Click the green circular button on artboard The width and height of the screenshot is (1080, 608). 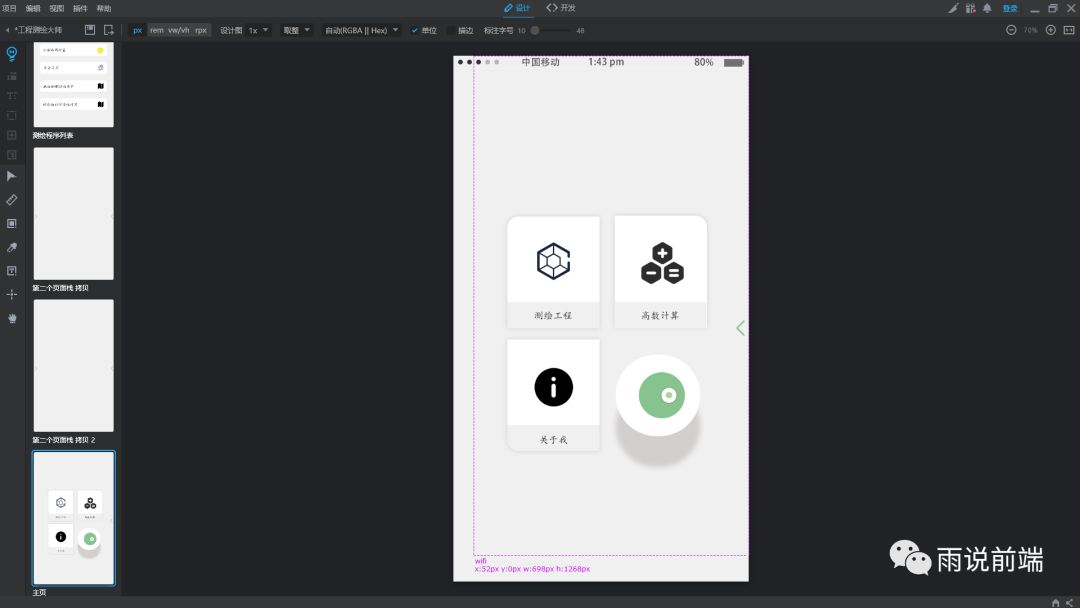(x=658, y=395)
